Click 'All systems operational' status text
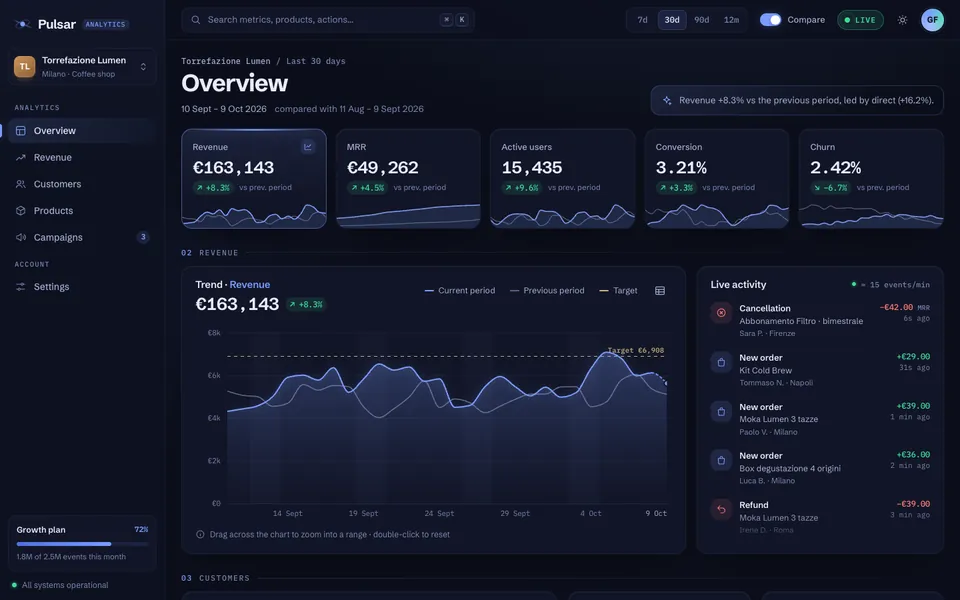The height and width of the screenshot is (600, 960). point(65,585)
